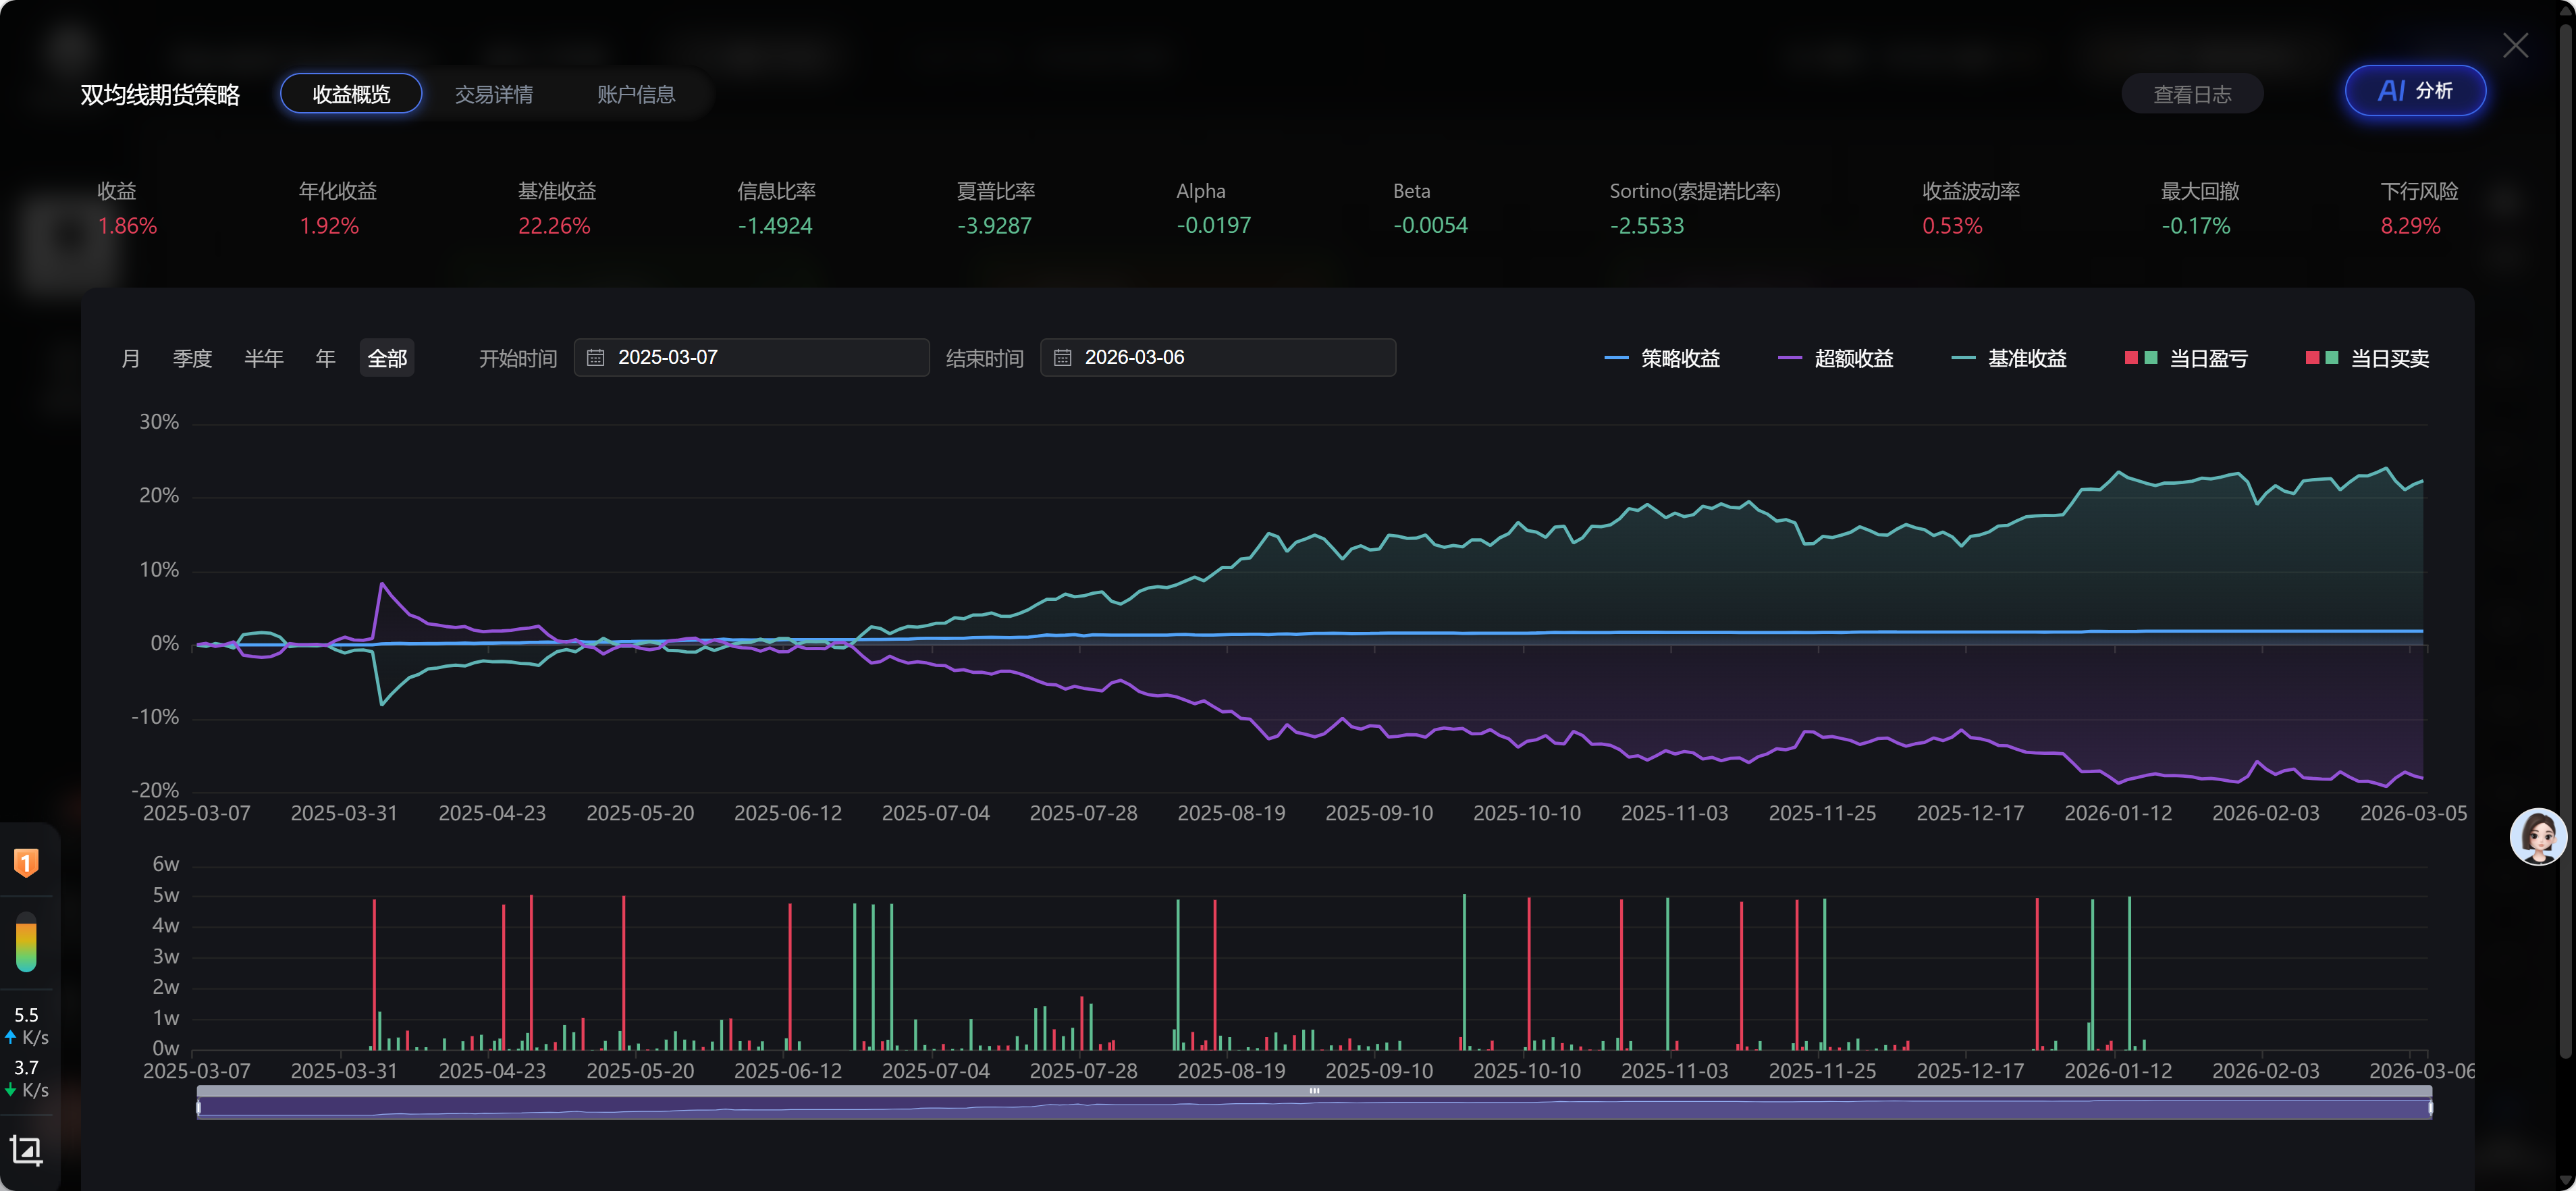Toggle 超额收益 legend series
2576x1191 pixels.
click(x=1835, y=358)
